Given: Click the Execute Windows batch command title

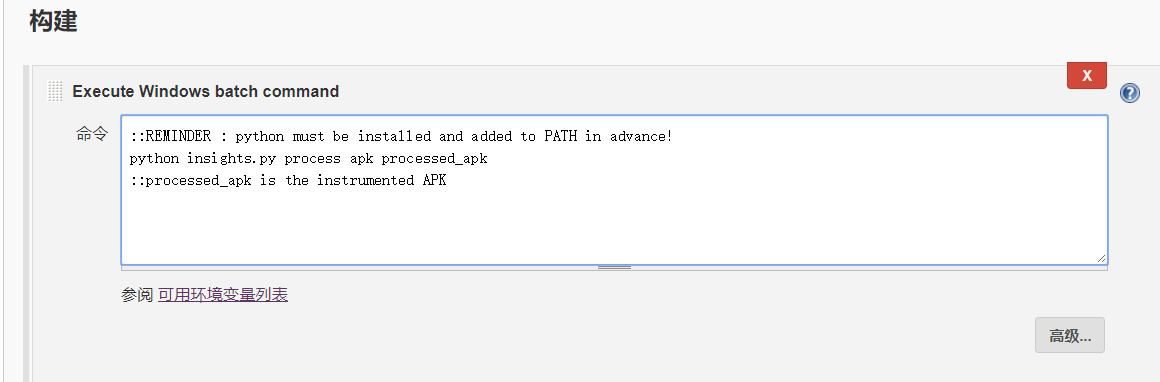Looking at the screenshot, I should pyautogui.click(x=206, y=91).
